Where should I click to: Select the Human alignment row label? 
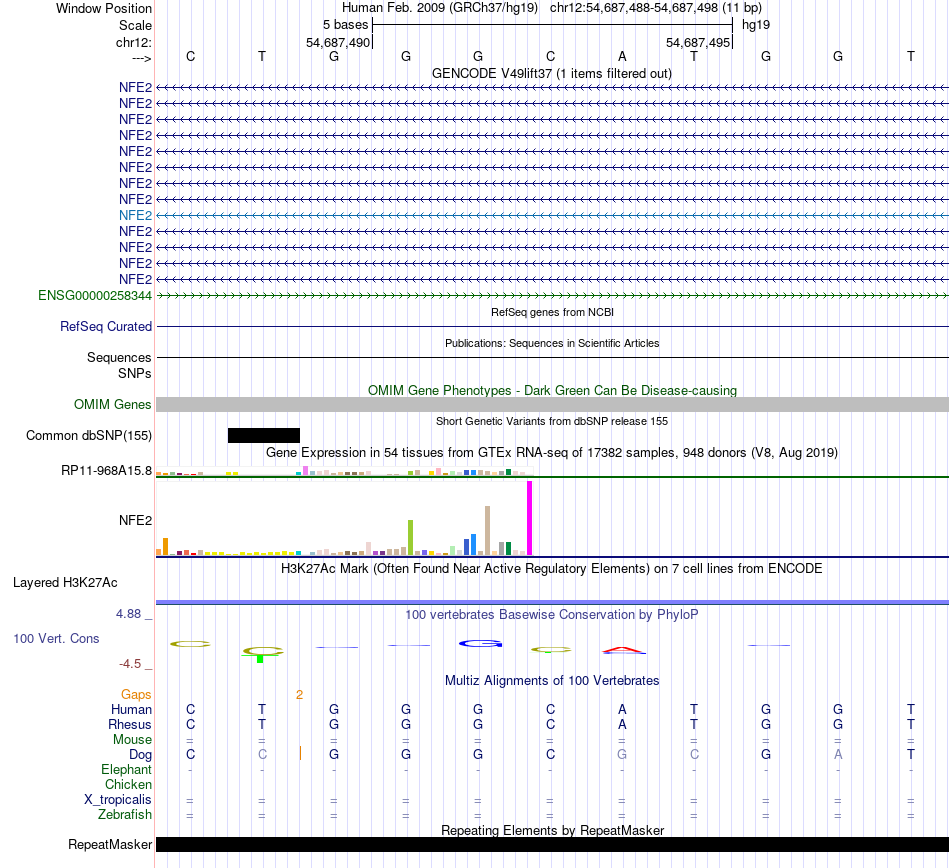[x=131, y=709]
